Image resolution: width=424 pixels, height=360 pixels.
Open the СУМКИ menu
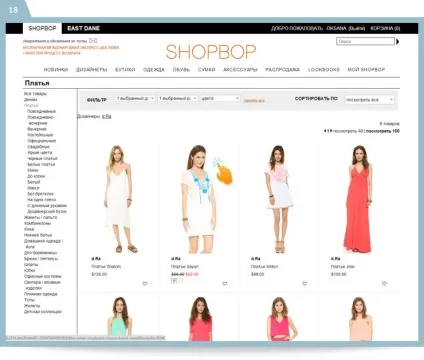(206, 70)
